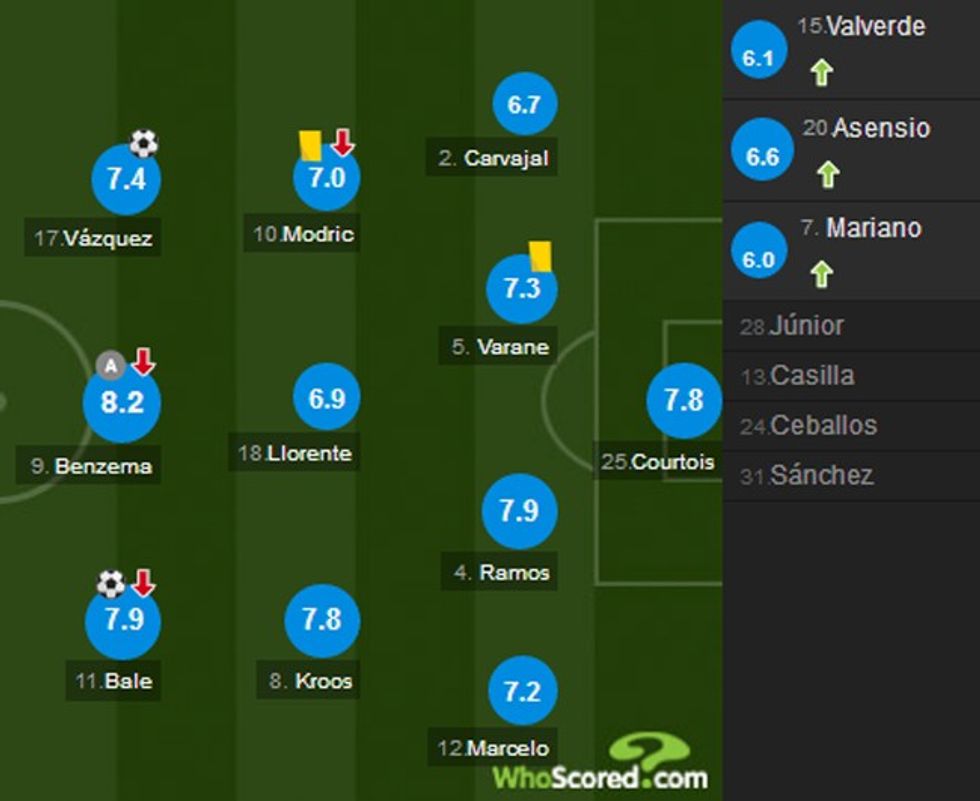Click Varane's yellow card icon
Viewport: 980px width, 801px height.
(541, 255)
